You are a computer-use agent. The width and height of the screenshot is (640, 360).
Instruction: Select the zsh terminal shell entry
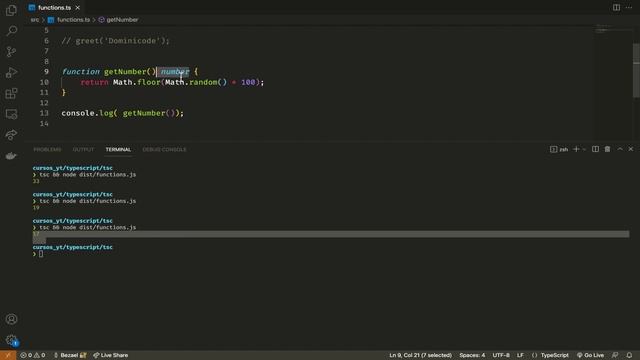click(x=559, y=149)
